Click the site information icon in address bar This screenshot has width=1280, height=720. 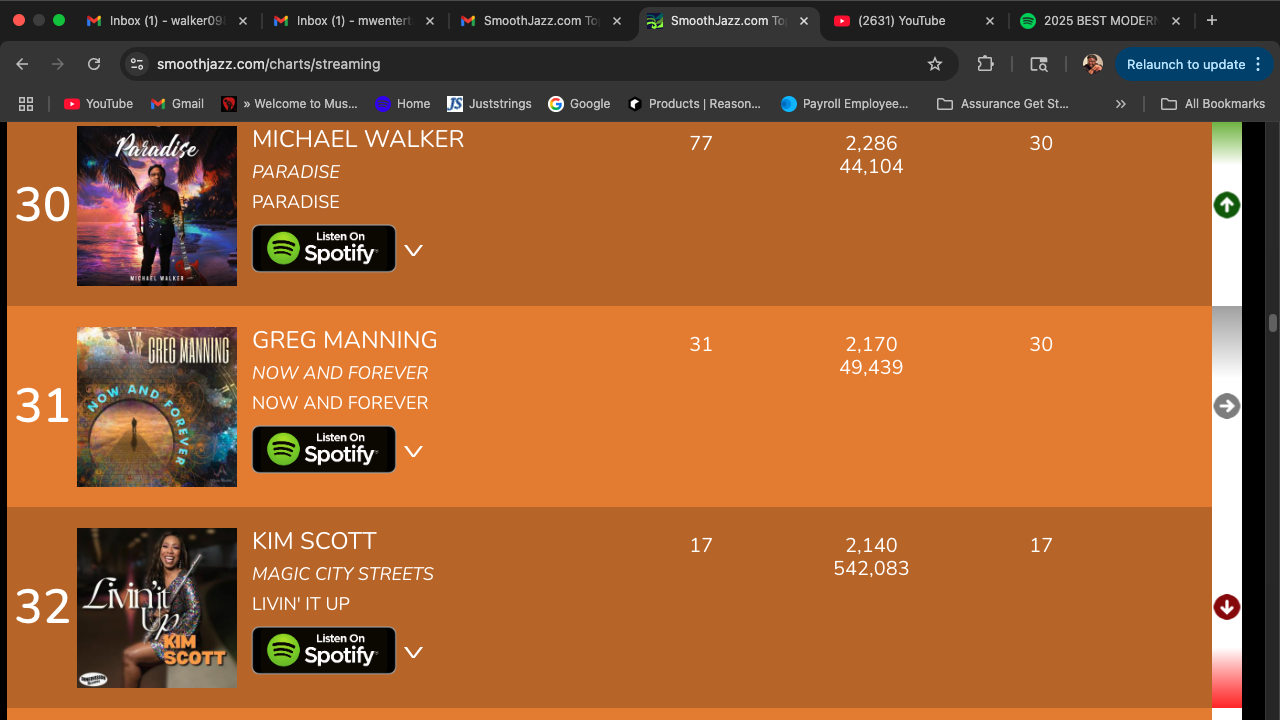click(138, 64)
